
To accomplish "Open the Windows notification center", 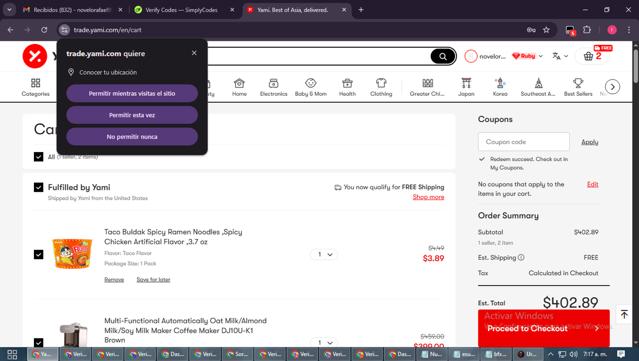I will (621, 354).
